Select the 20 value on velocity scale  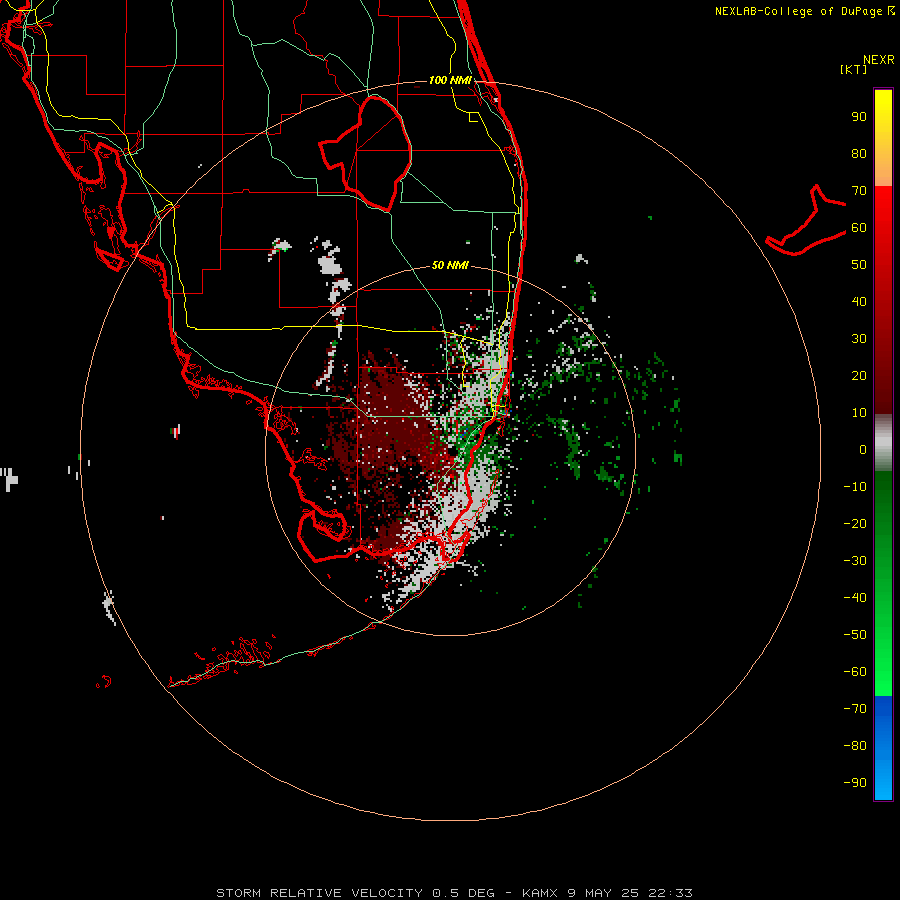859,376
